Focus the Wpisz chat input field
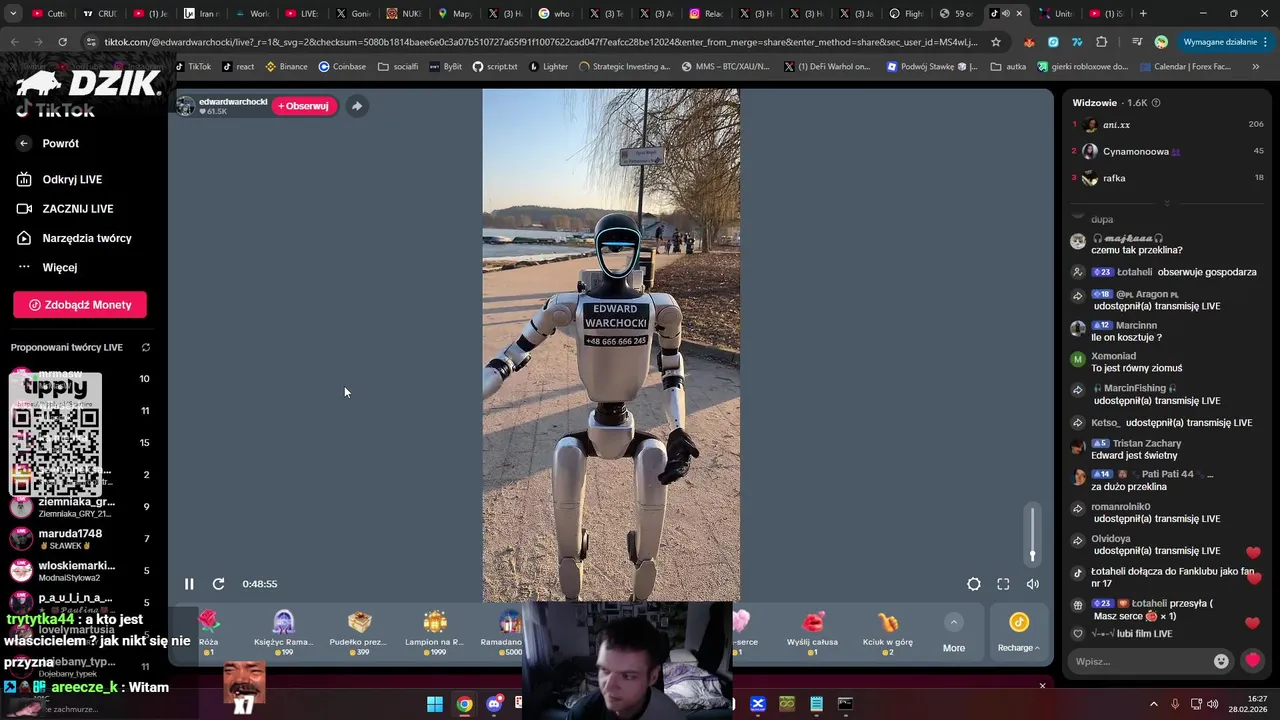The image size is (1280, 720). 1139,661
